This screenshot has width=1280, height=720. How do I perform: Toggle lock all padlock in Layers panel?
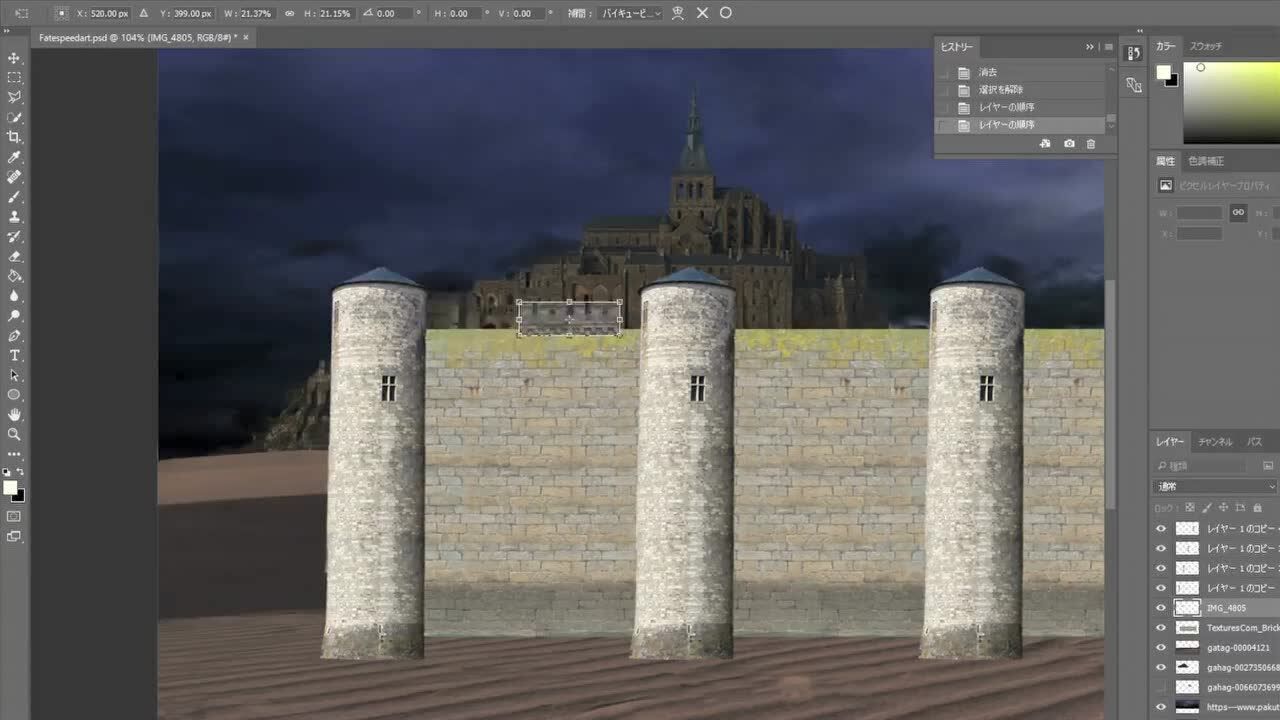pos(1257,508)
